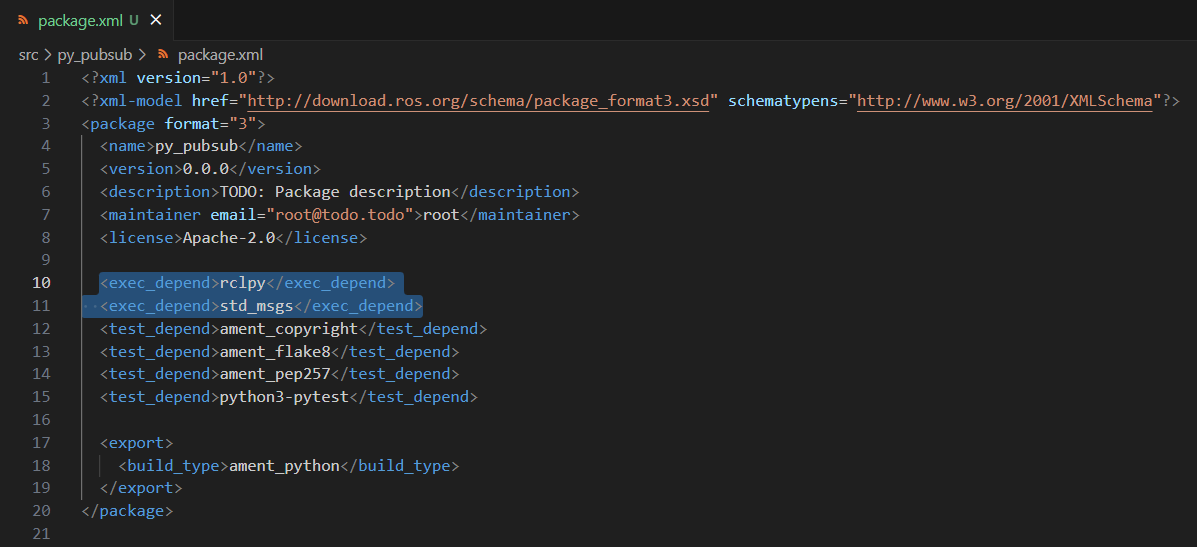Click std_msgs in the exec_depend line
Viewport: 1197px width, 547px height.
coord(256,306)
